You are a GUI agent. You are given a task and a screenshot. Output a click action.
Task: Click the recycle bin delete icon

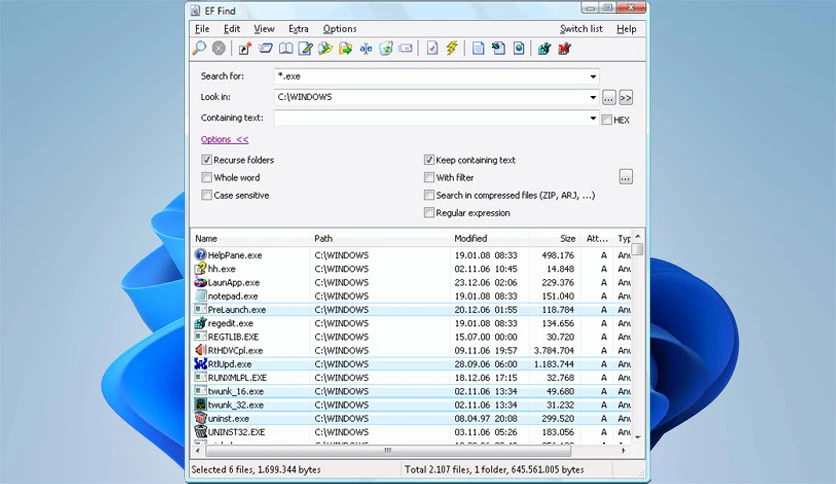pyautogui.click(x=385, y=49)
